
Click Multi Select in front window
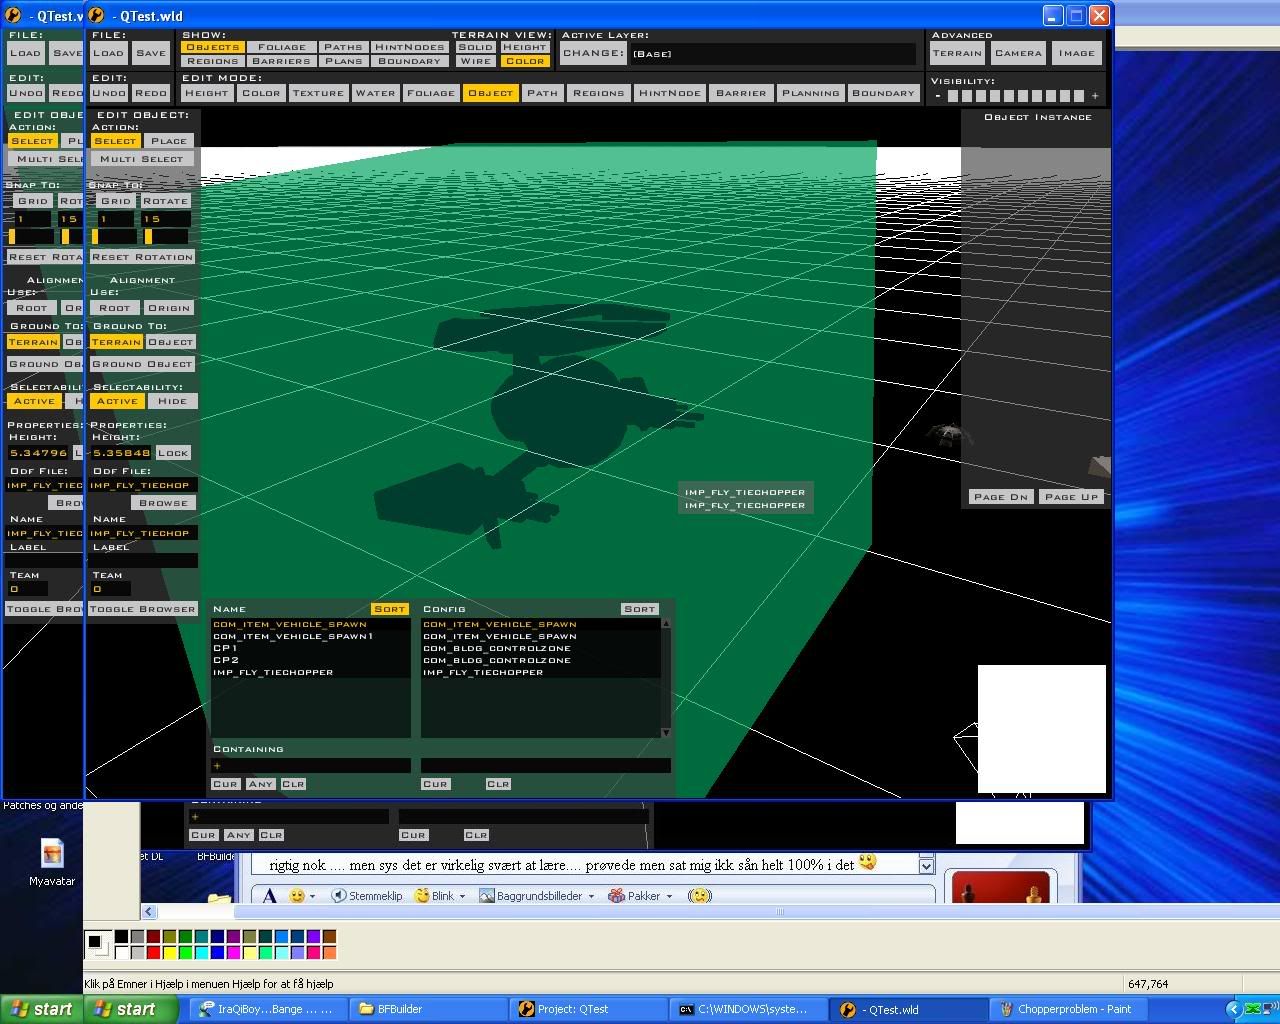141,159
